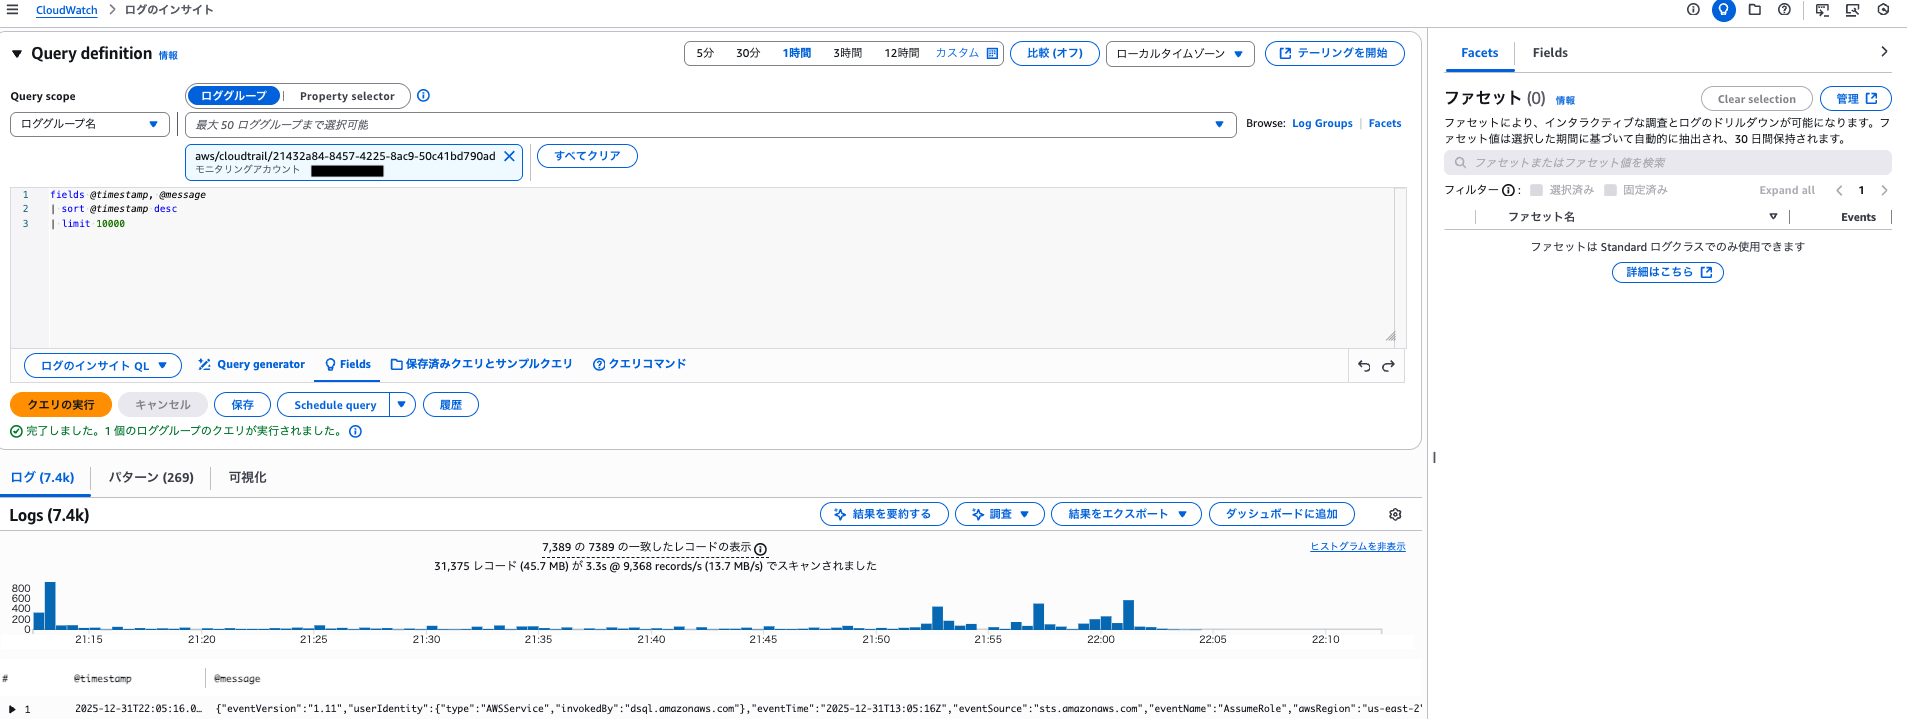This screenshot has width=1907, height=719.
Task: Click テーリングを開始 button
Action: pyautogui.click(x=1334, y=54)
